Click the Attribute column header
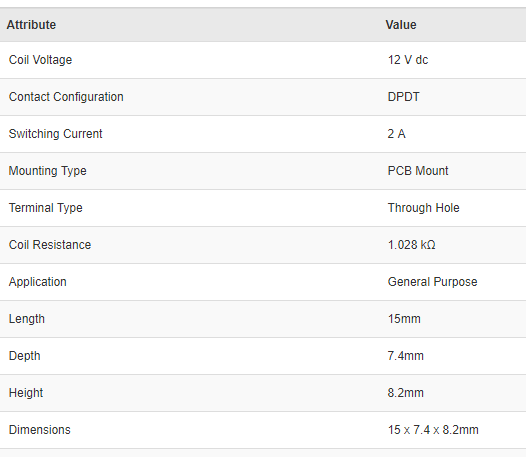The width and height of the screenshot is (526, 457). [31, 25]
